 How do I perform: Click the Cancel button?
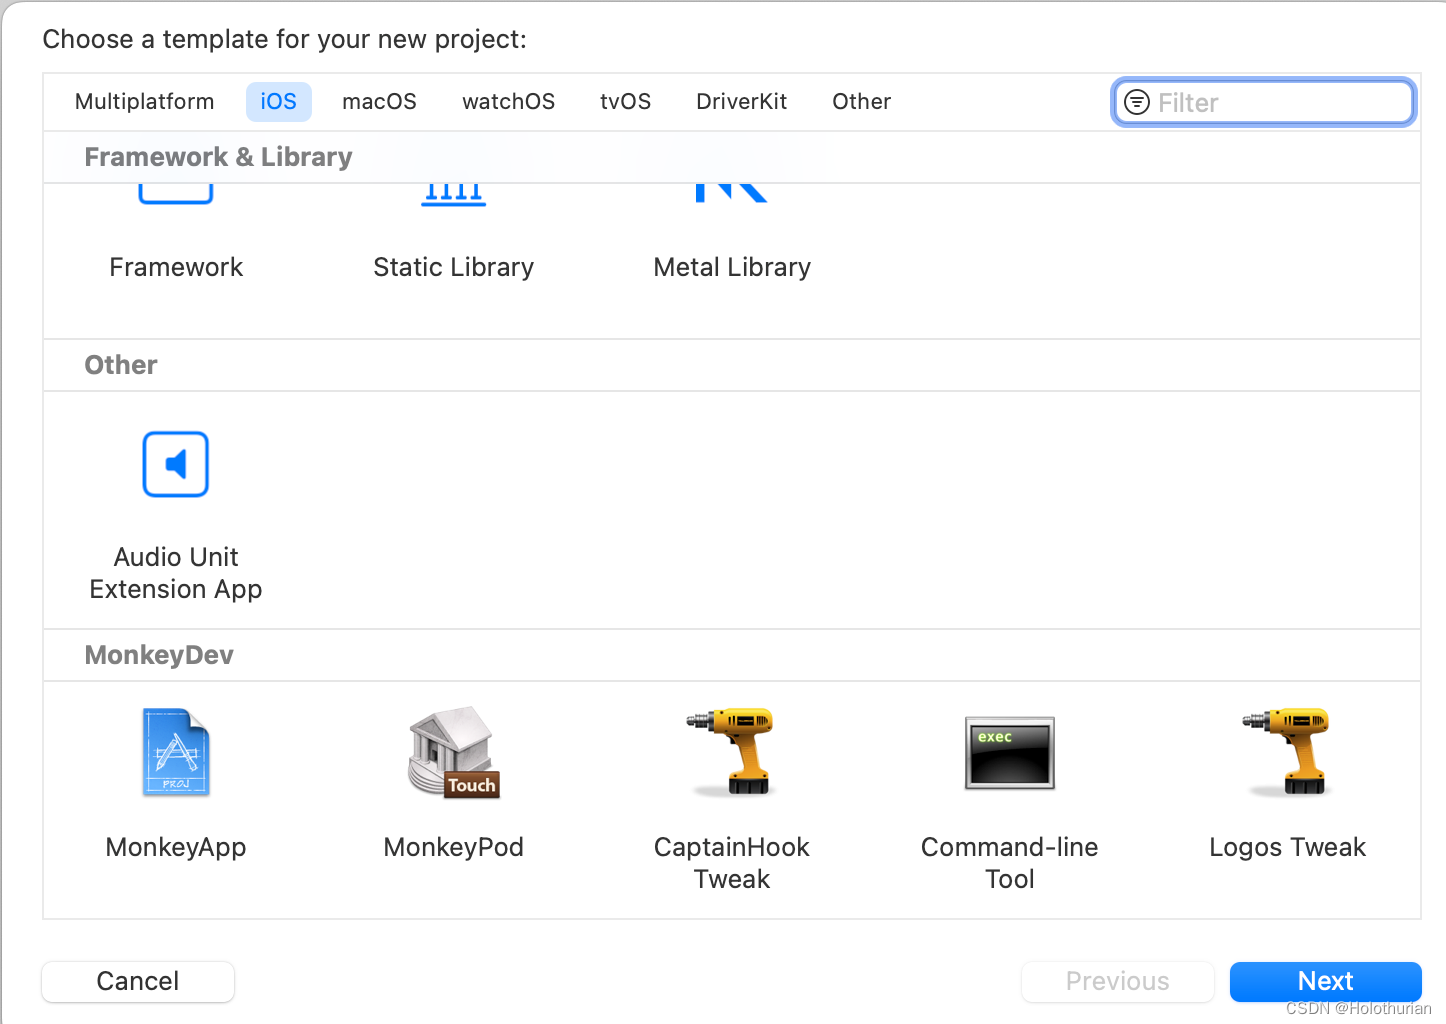(x=138, y=981)
